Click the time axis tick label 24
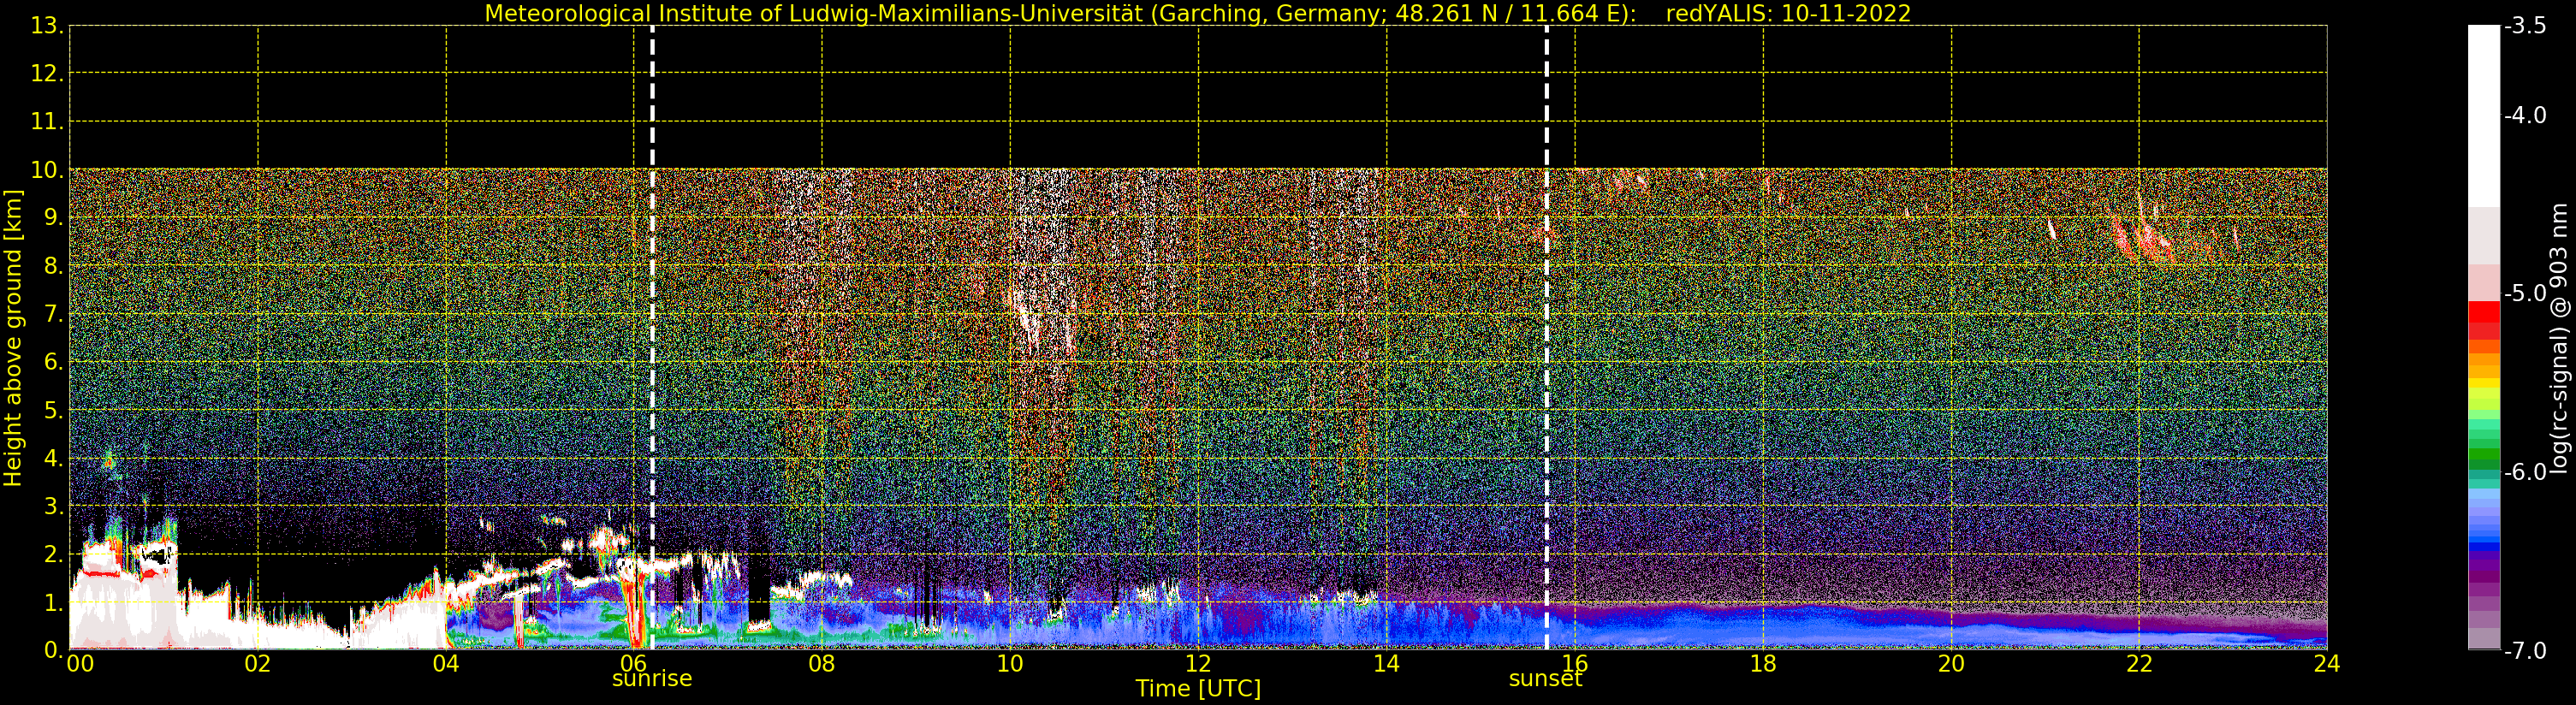This screenshot has height=705, width=2576. (2327, 664)
